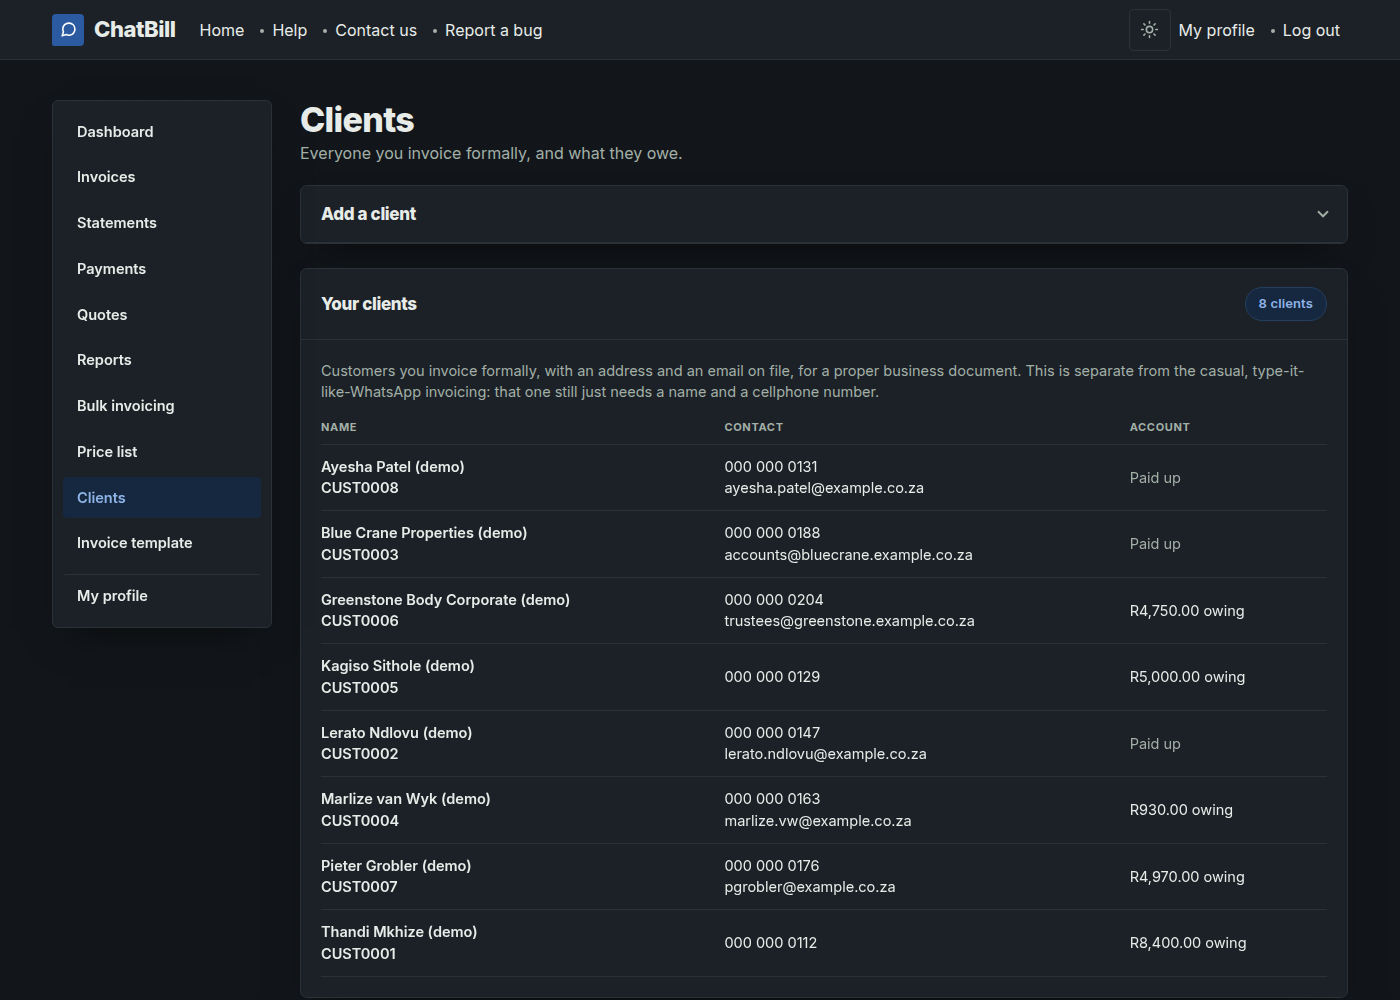Click the R8,400.00 owing balance
Viewport: 1400px width, 1000px height.
click(1188, 943)
